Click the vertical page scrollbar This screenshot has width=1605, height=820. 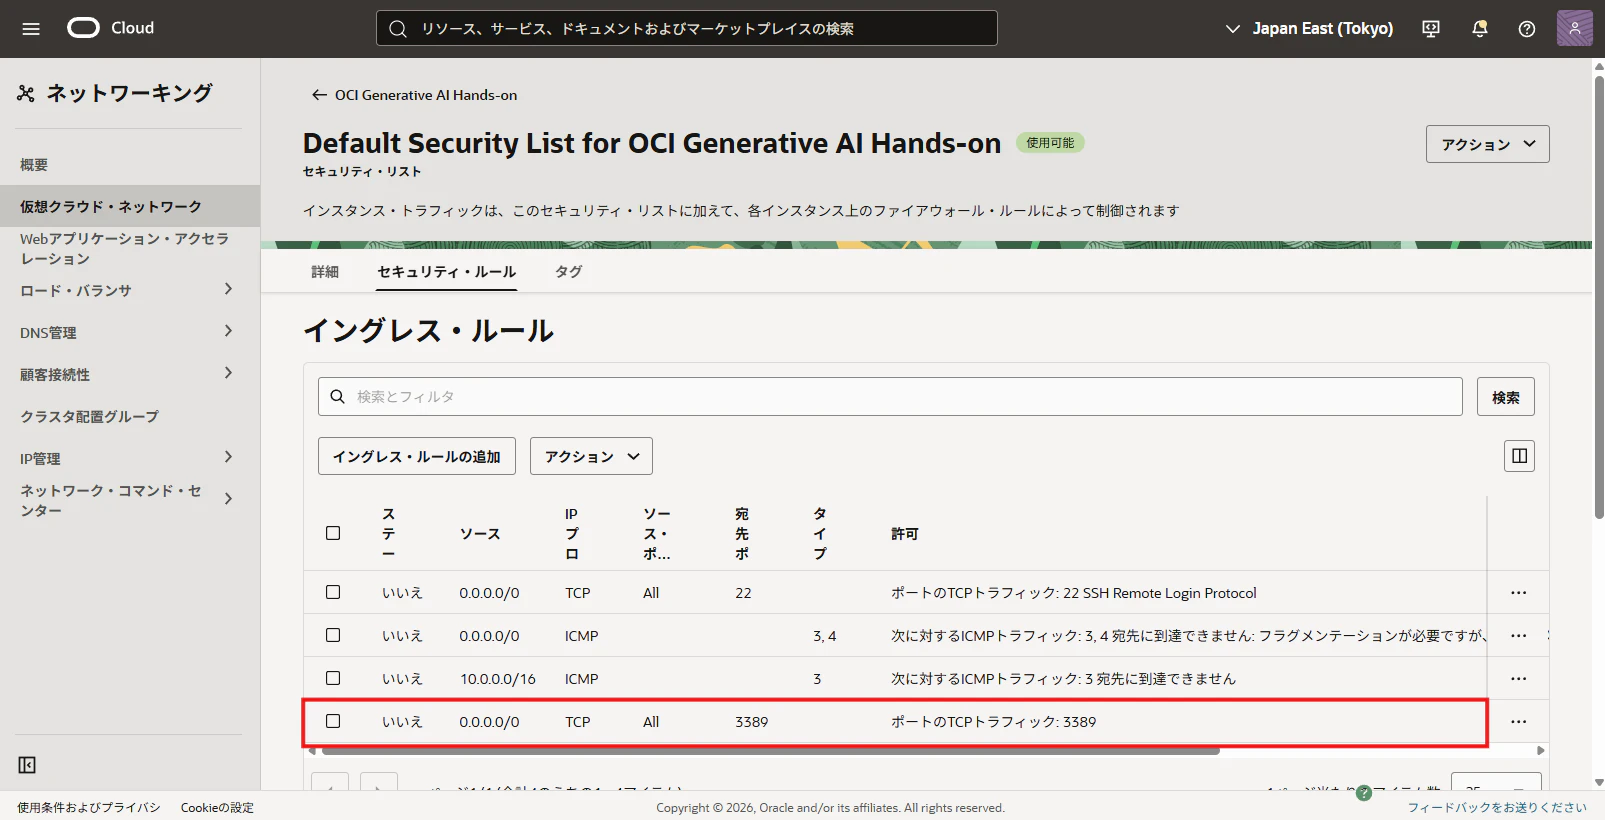1599,298
